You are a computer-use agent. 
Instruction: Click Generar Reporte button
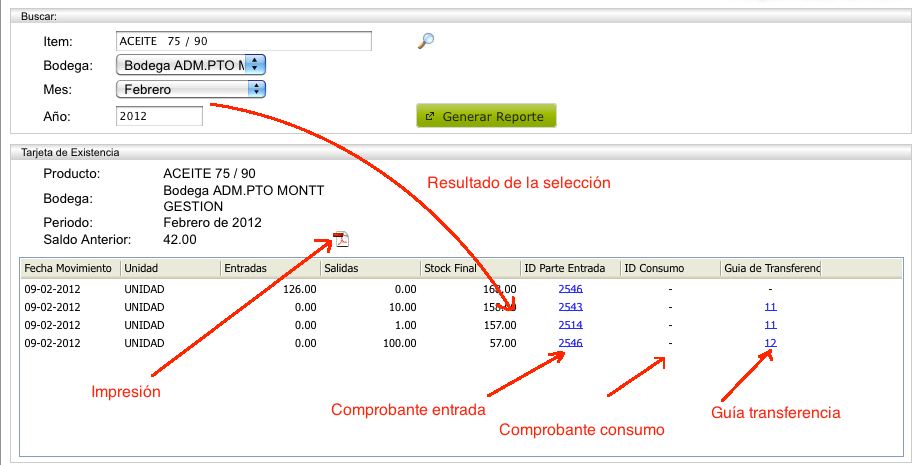(x=486, y=116)
